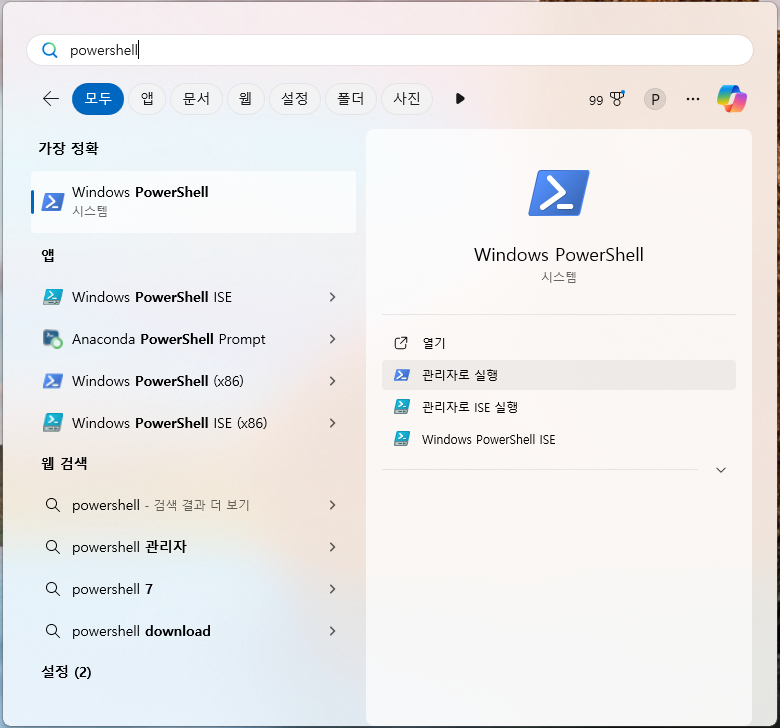This screenshot has height=728, width=780.
Task: Open the three-dots more options menu
Action: coord(693,99)
